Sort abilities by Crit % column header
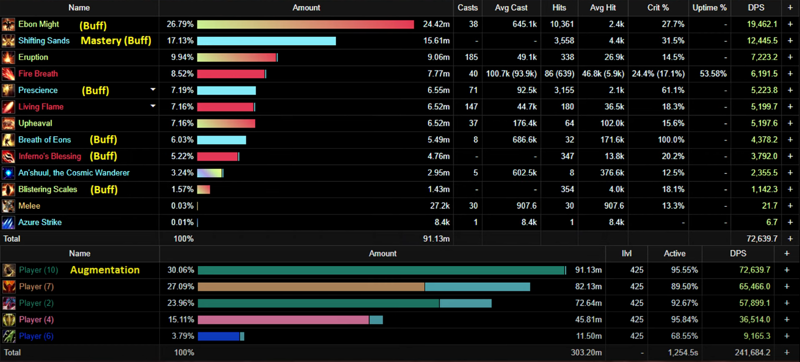800x362 pixels. [x=658, y=8]
